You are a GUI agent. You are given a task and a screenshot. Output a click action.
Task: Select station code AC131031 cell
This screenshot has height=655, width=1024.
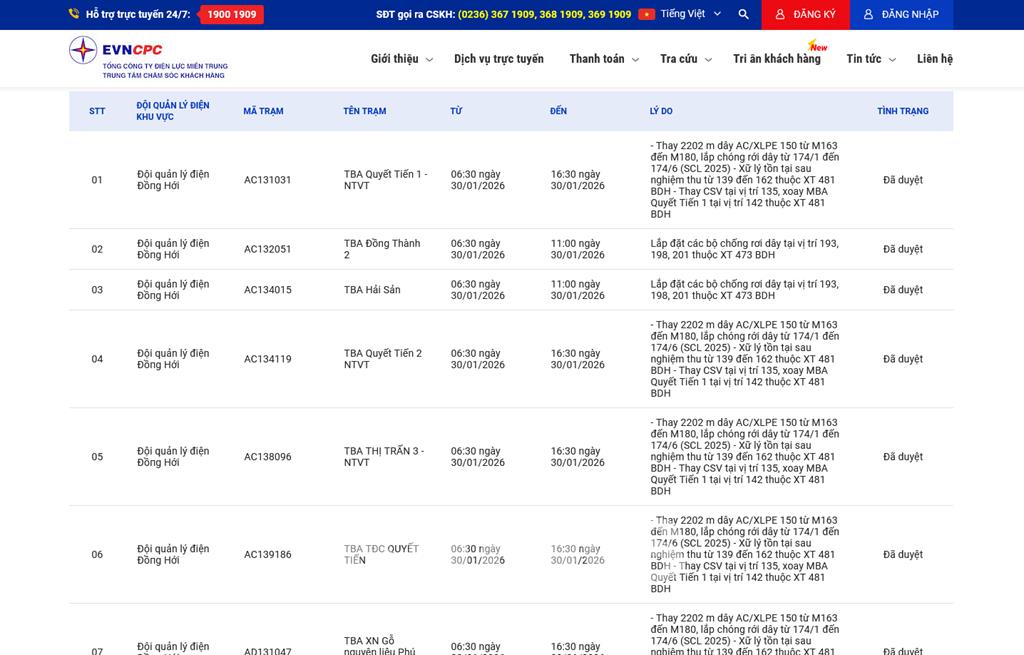[267, 180]
